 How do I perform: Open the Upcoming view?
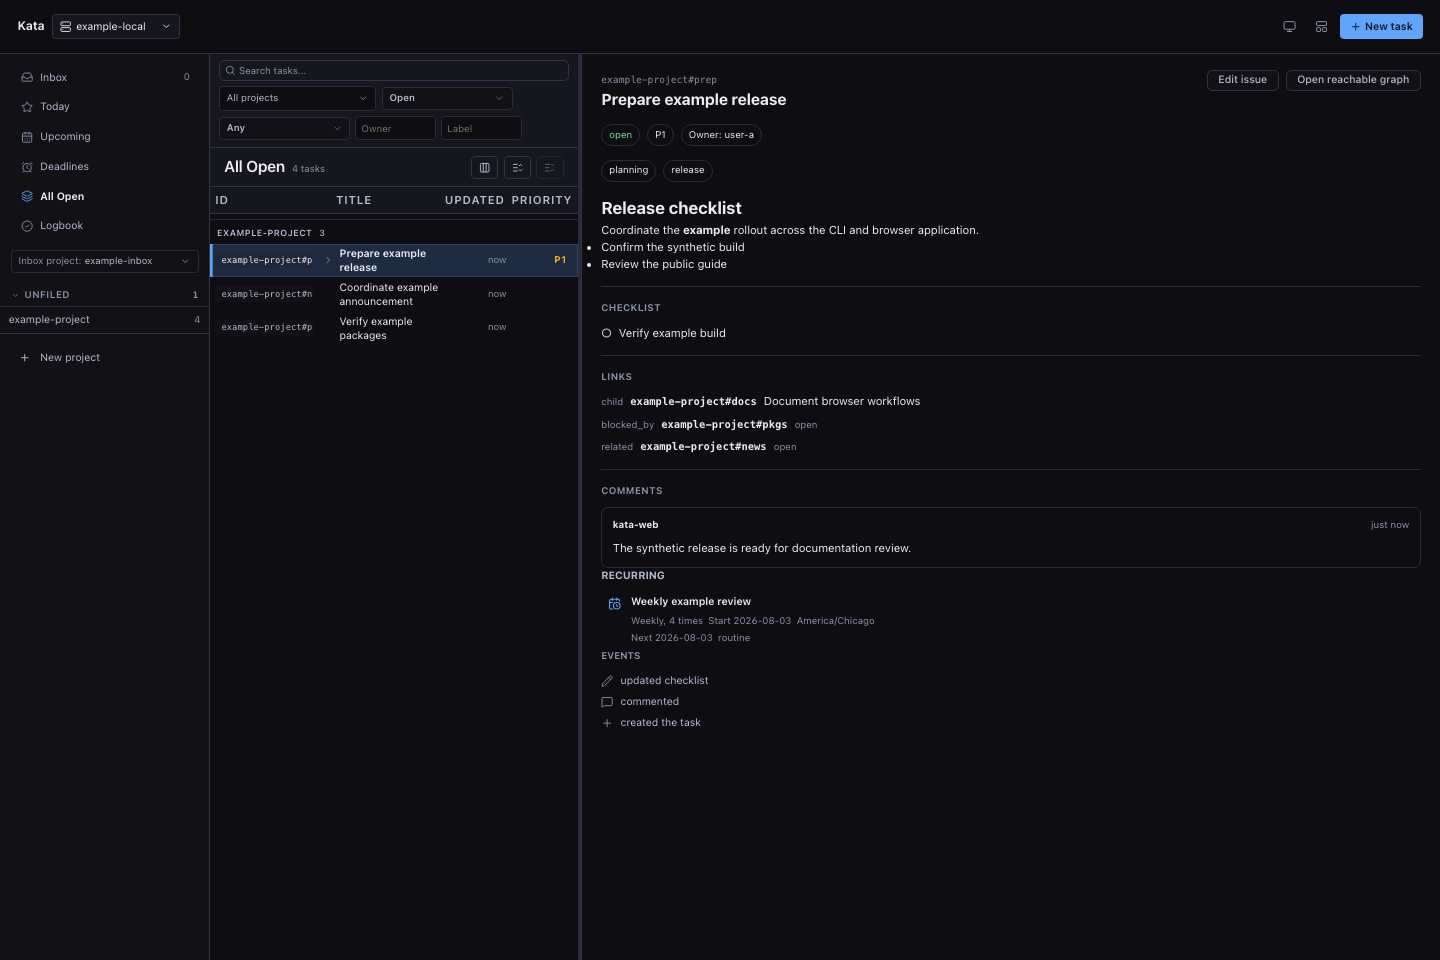(104, 137)
